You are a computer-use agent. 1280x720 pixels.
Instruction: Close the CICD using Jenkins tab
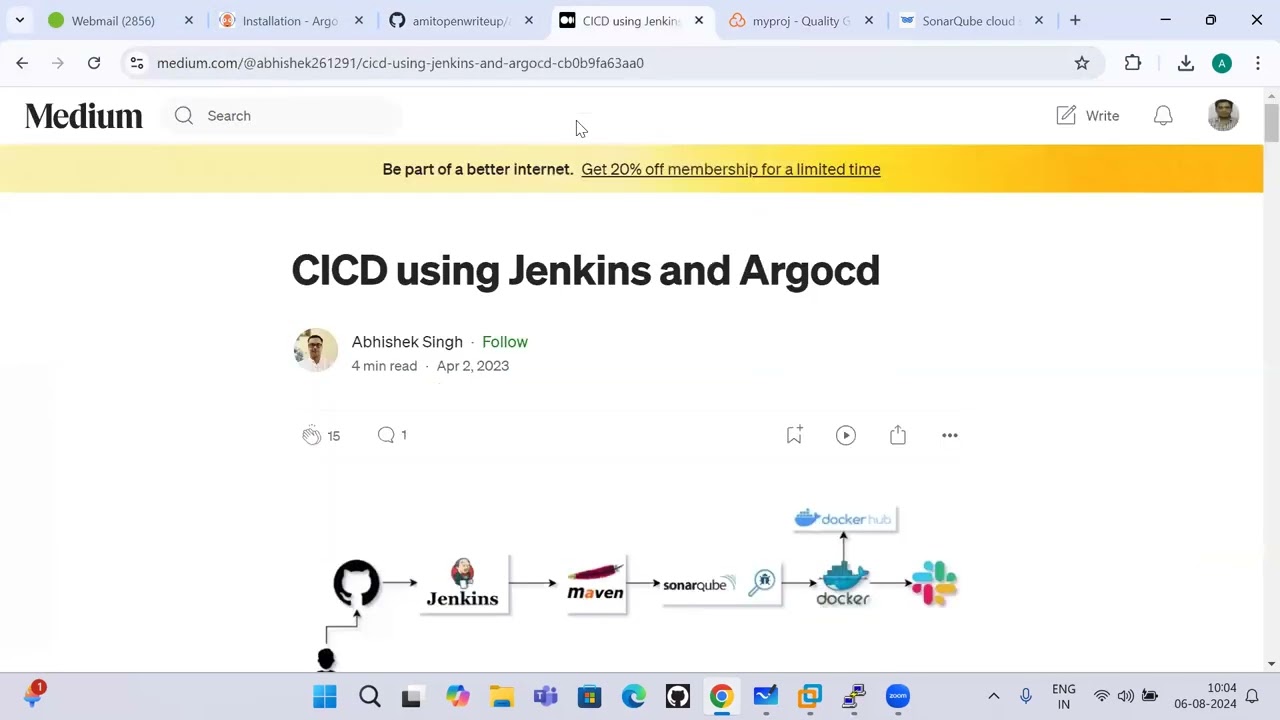tap(699, 20)
